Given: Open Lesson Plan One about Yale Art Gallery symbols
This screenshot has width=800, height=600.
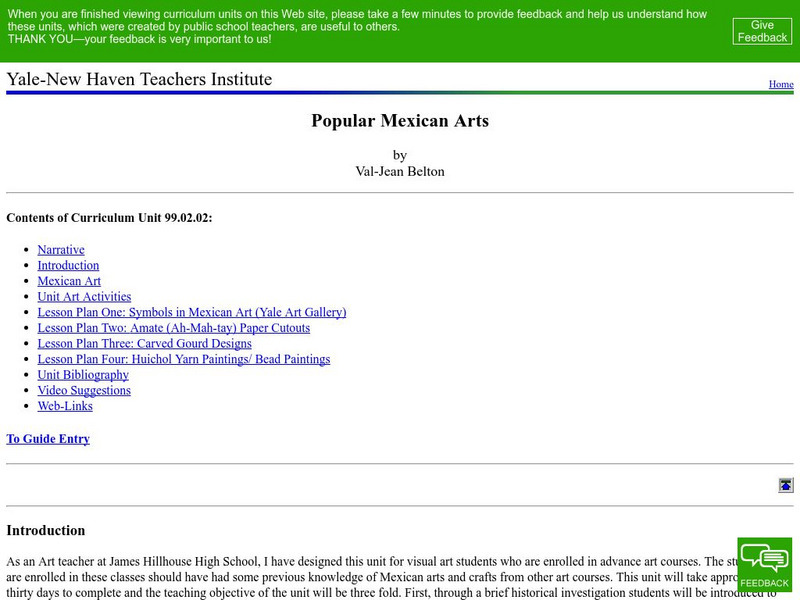Looking at the screenshot, I should (190, 312).
